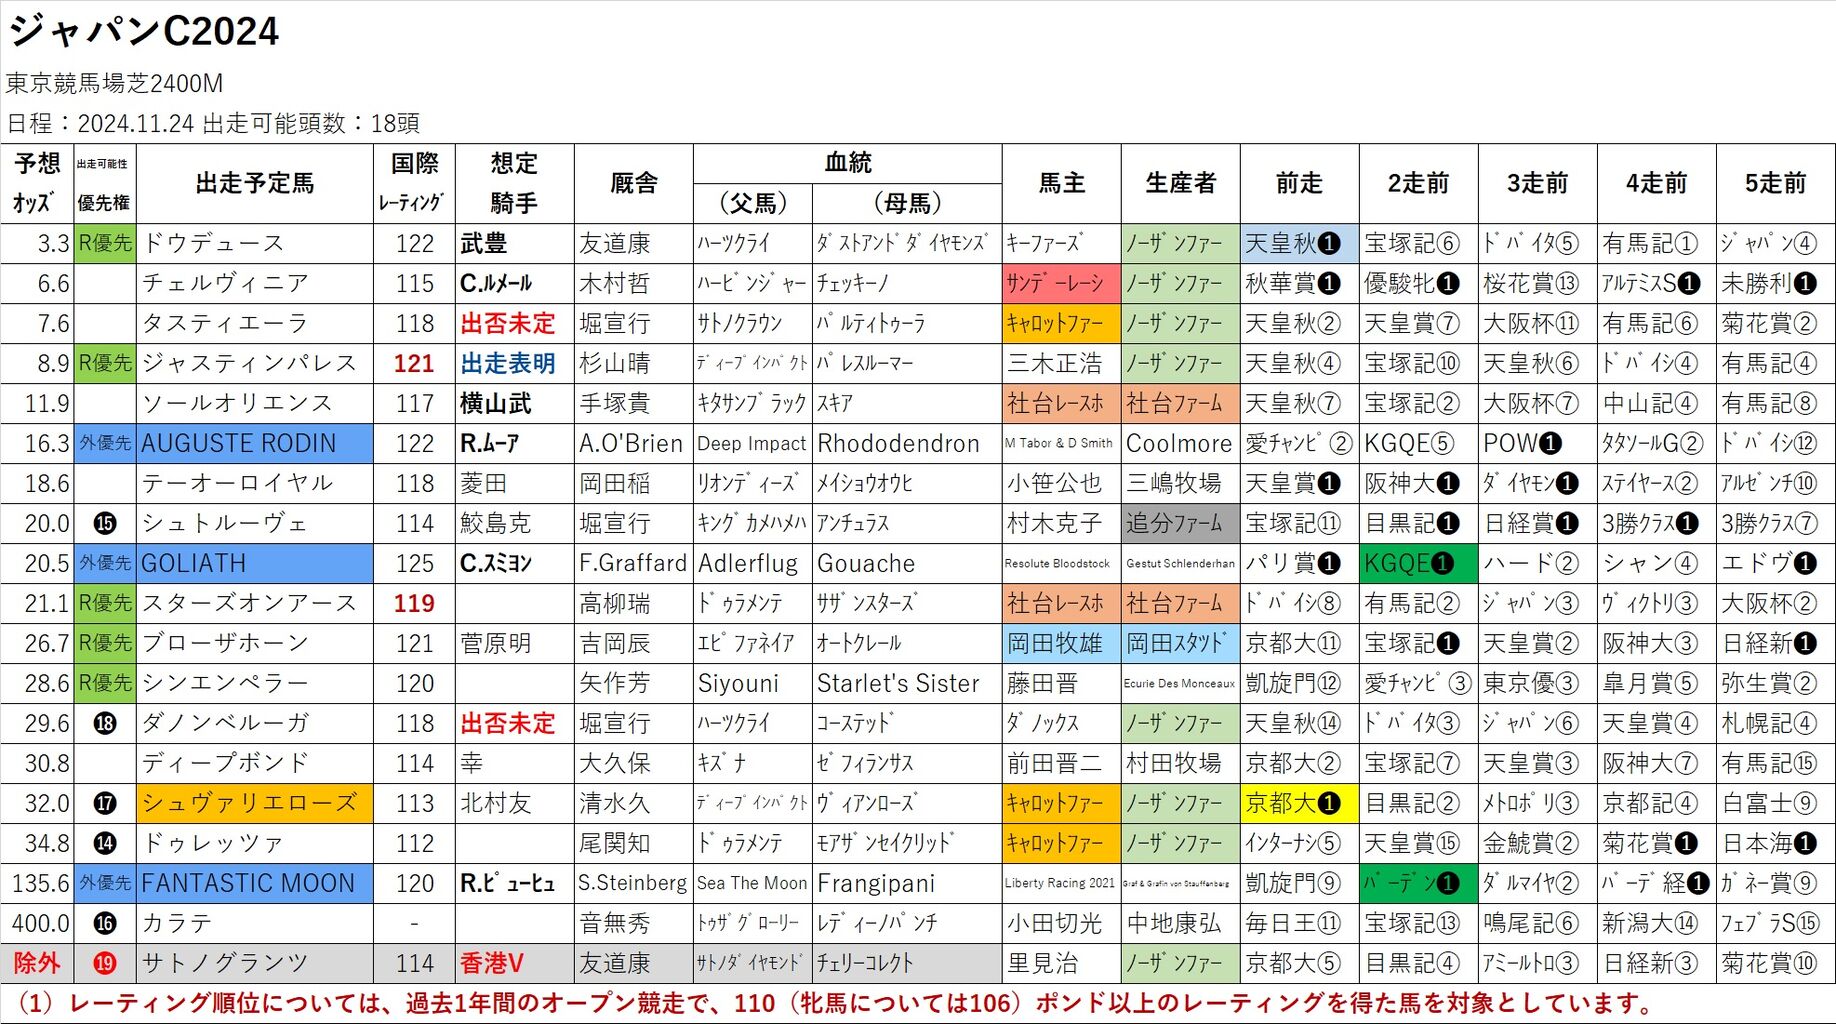
Task: Click the orange cell 'シュヴァリエローズ'
Action: point(255,803)
